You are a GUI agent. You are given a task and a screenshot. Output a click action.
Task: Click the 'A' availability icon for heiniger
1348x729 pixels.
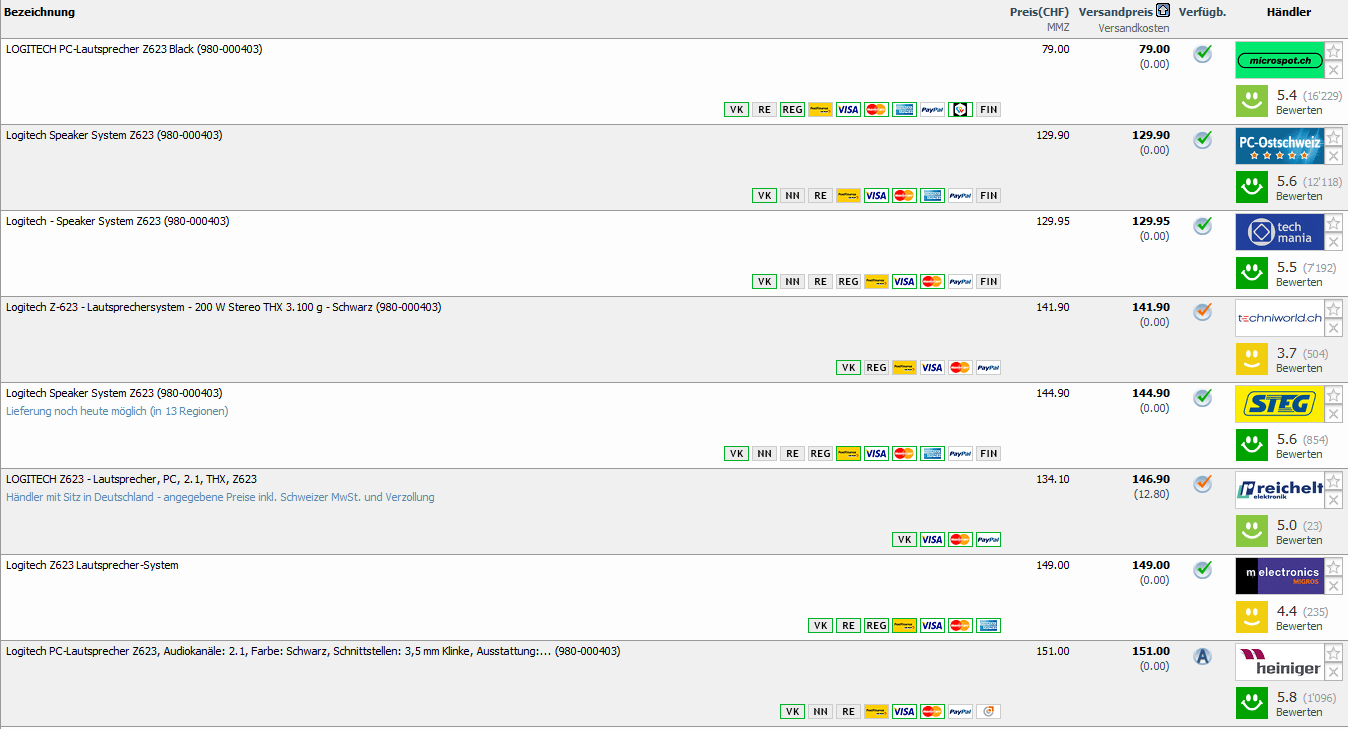1202,656
